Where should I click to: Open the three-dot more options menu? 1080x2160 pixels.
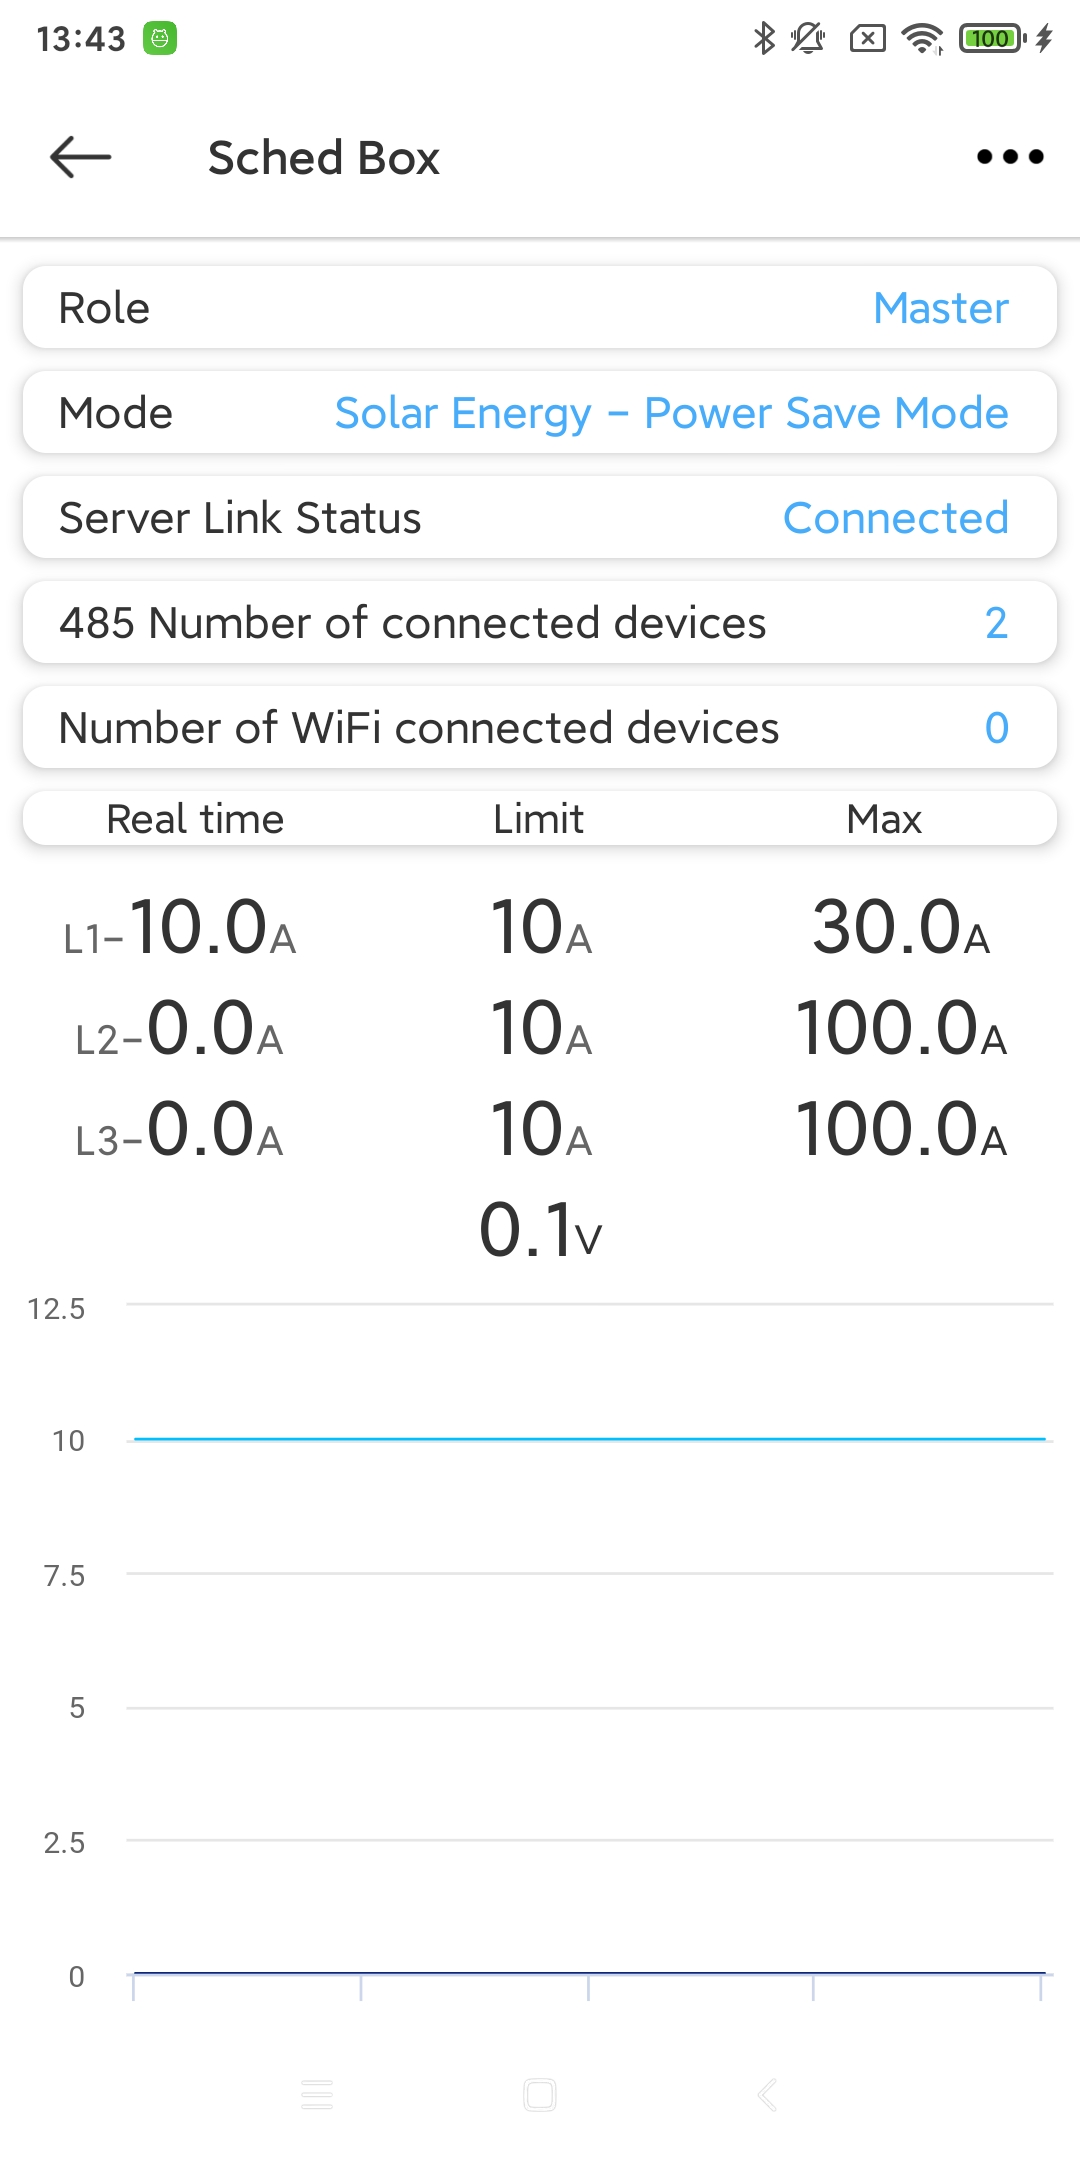click(x=1010, y=157)
